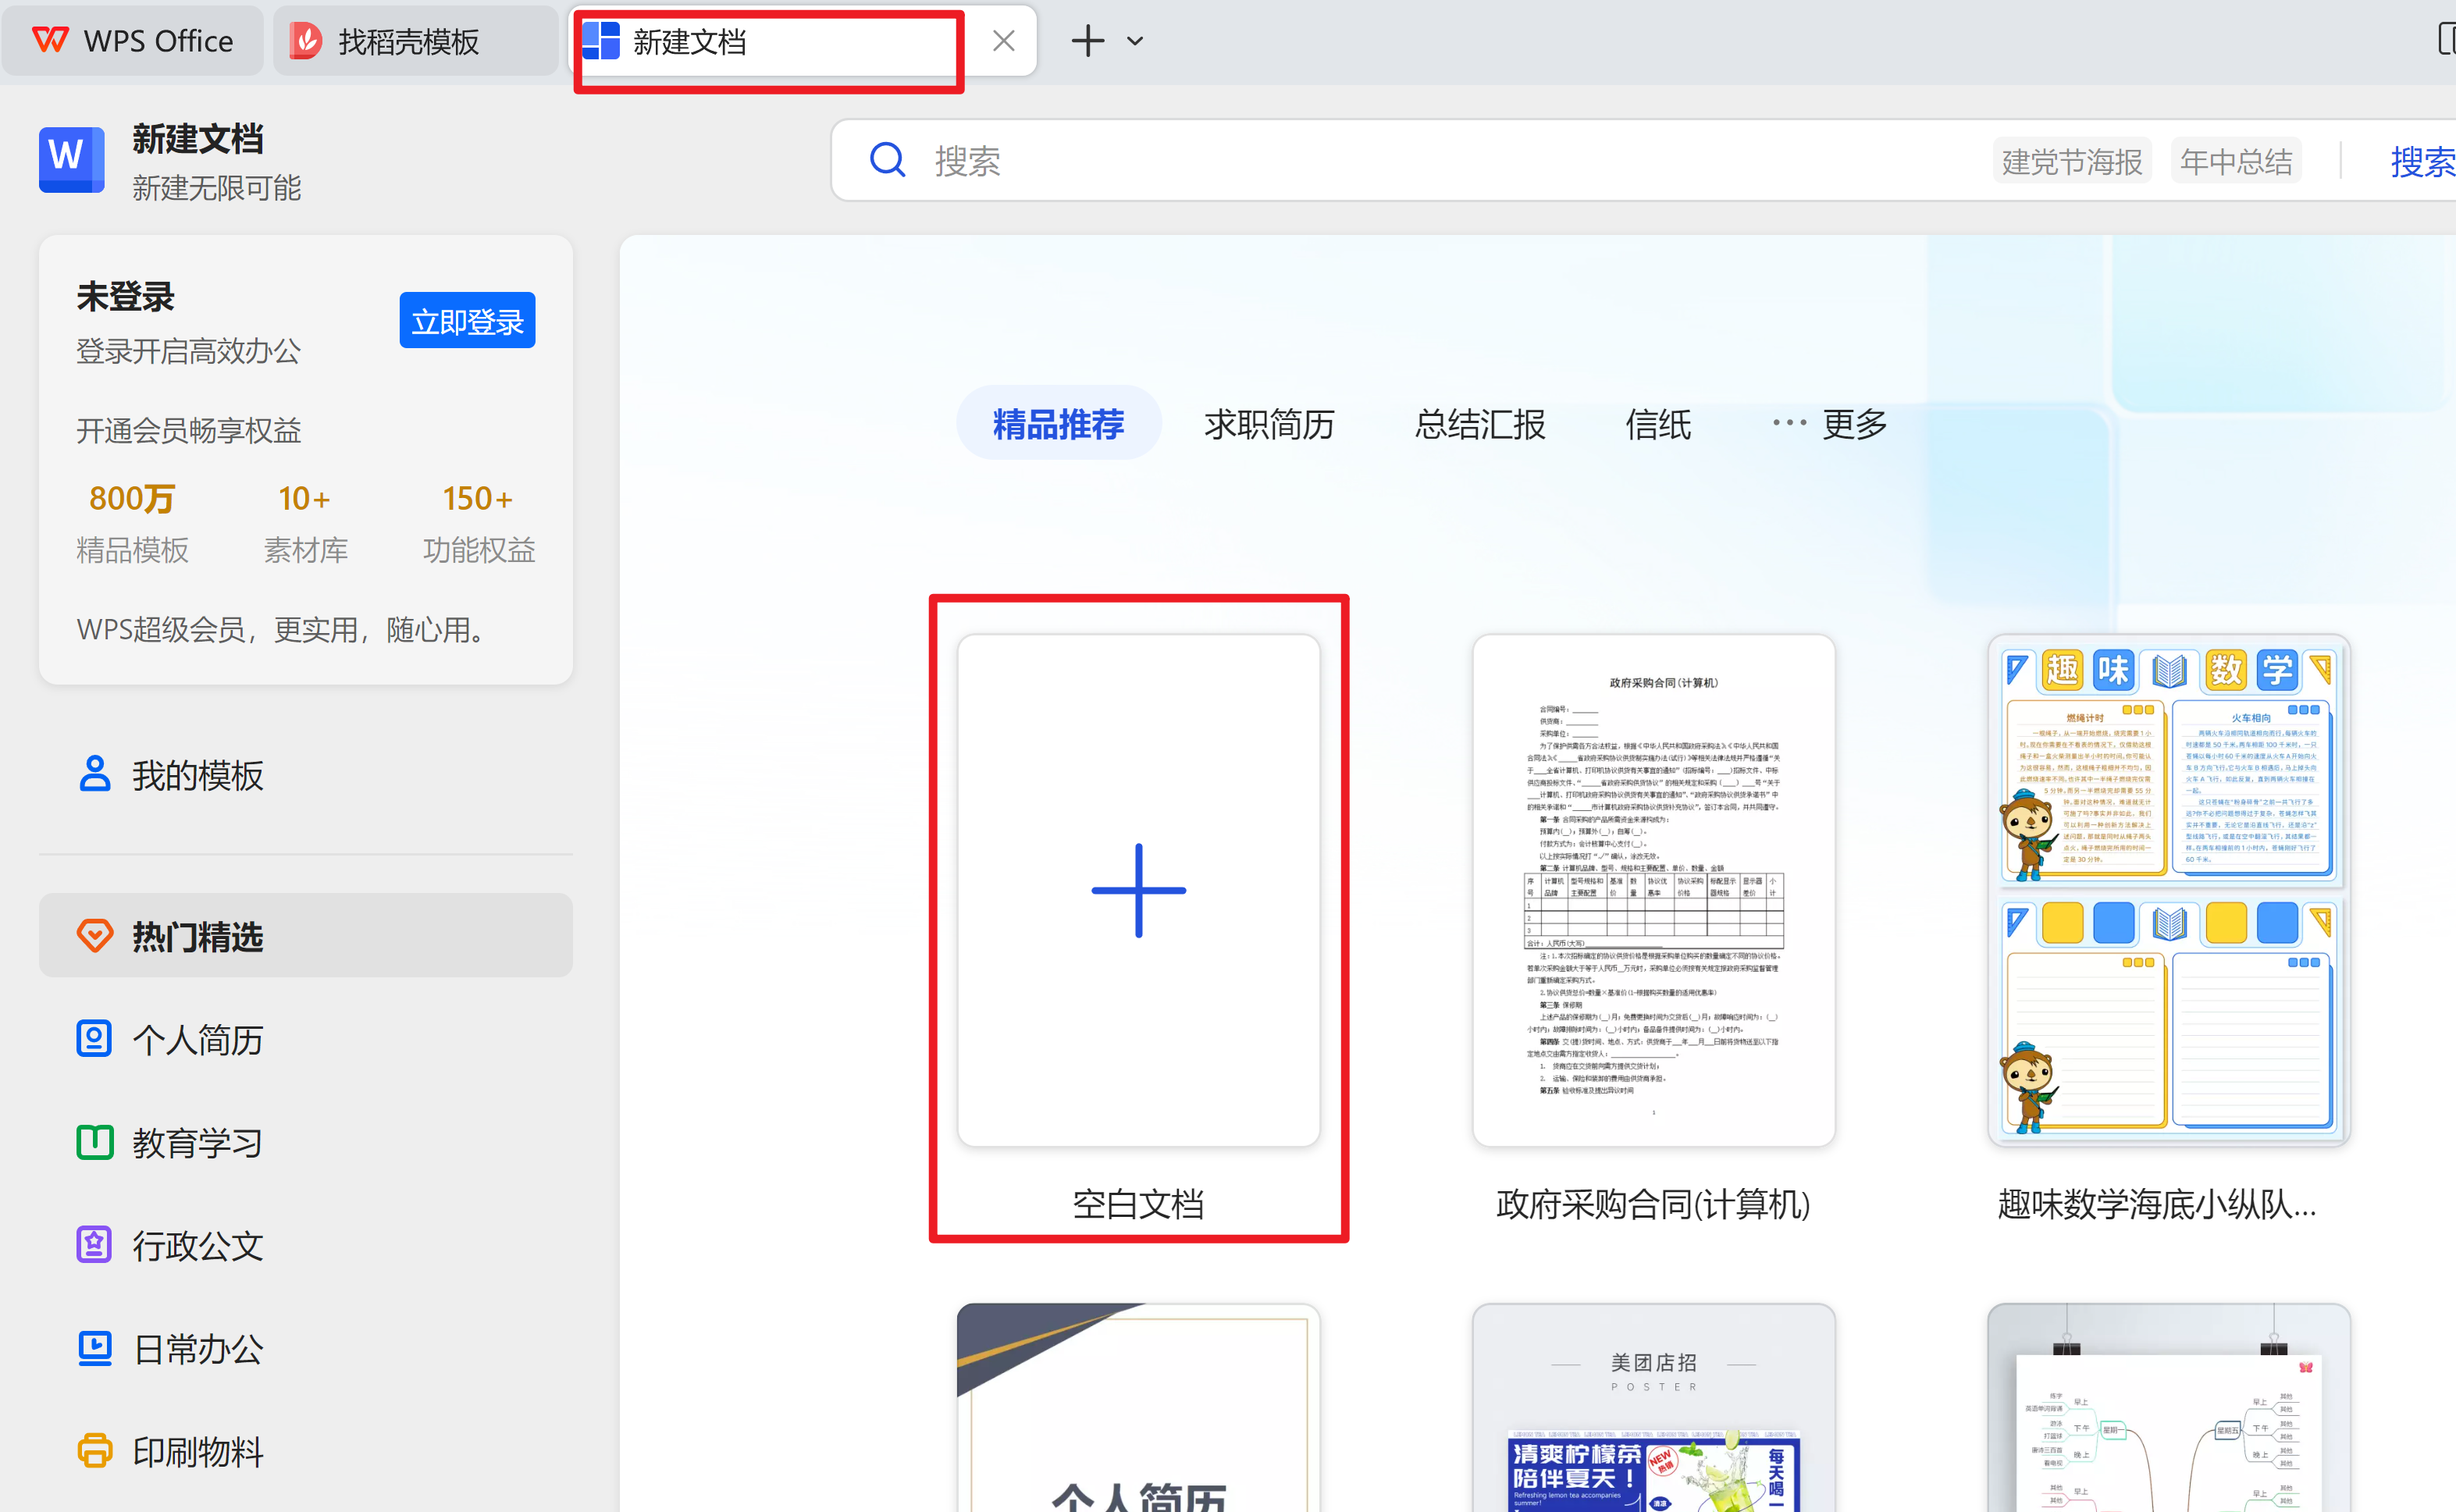Open the Education Learning book icon
This screenshot has height=1512, width=2456.
[x=95, y=1142]
